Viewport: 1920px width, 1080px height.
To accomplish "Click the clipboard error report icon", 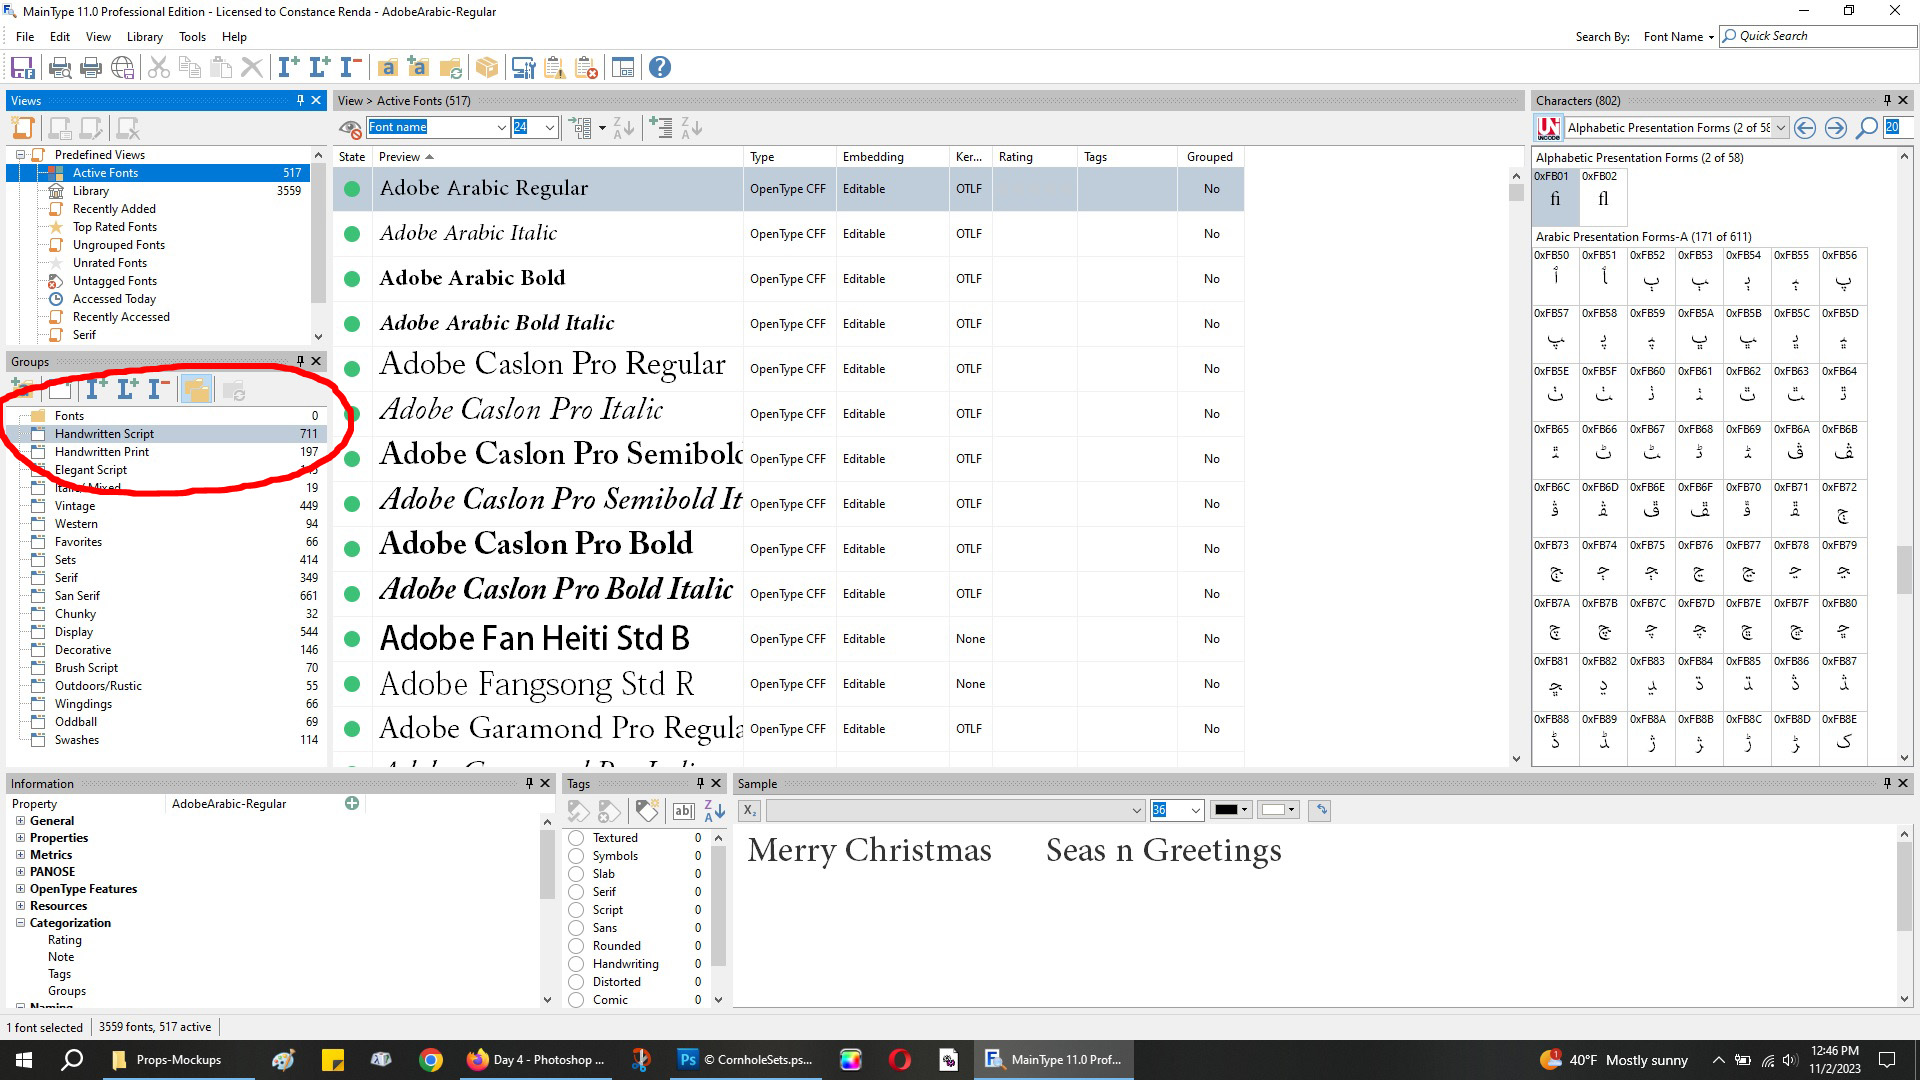I will [587, 68].
